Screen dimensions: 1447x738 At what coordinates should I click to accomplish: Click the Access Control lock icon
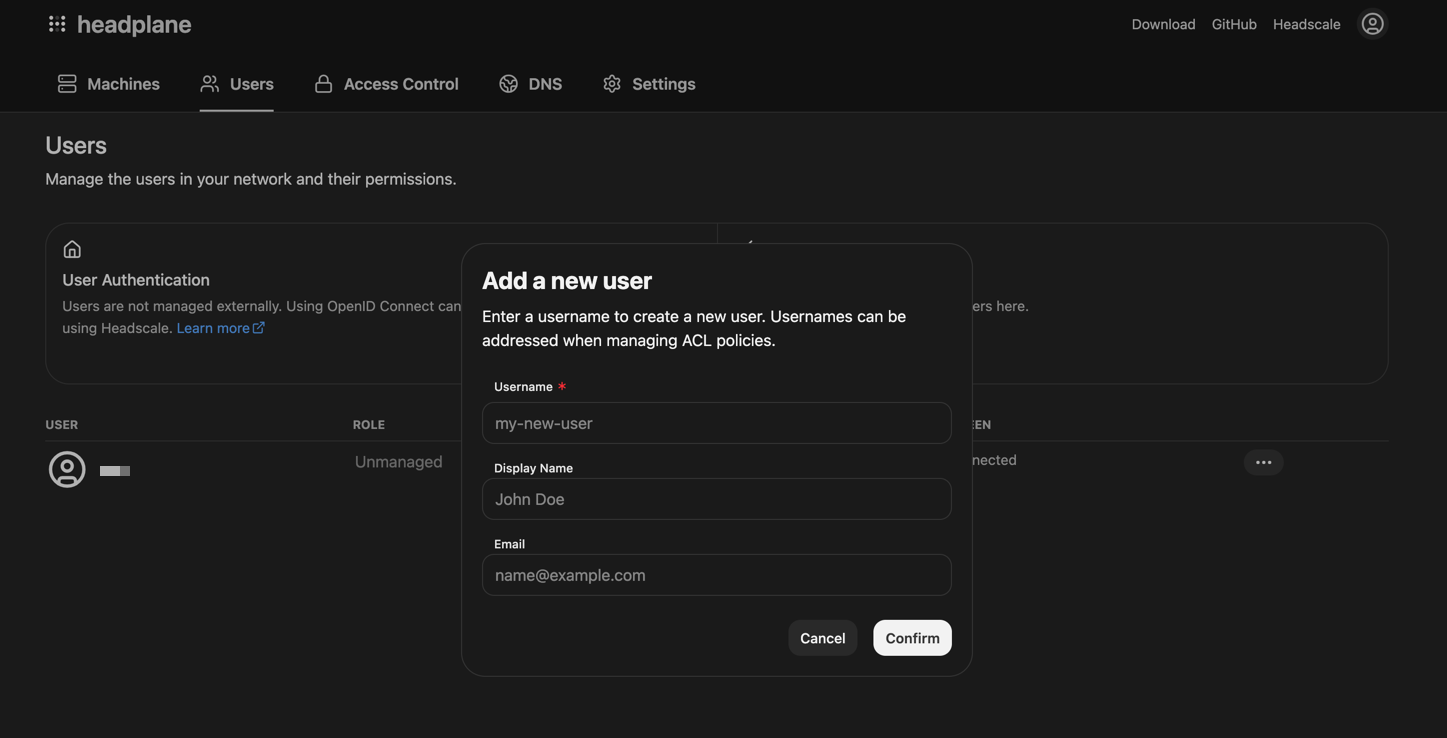(323, 84)
